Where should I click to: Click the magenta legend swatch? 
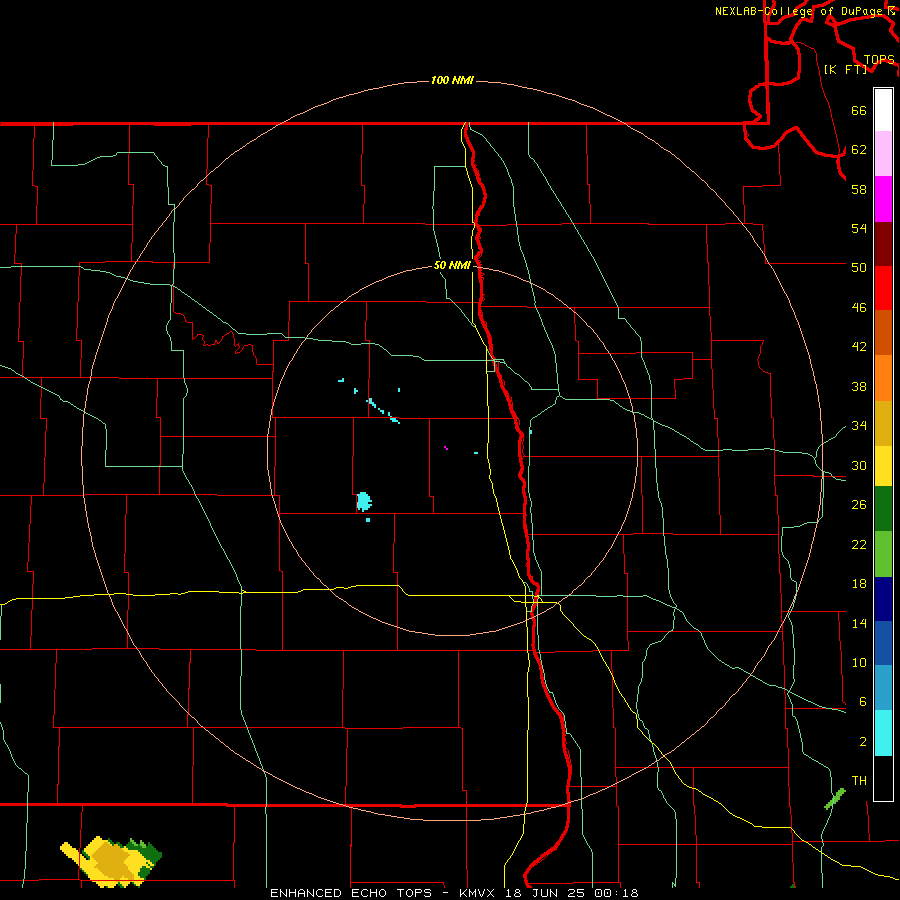coord(883,199)
